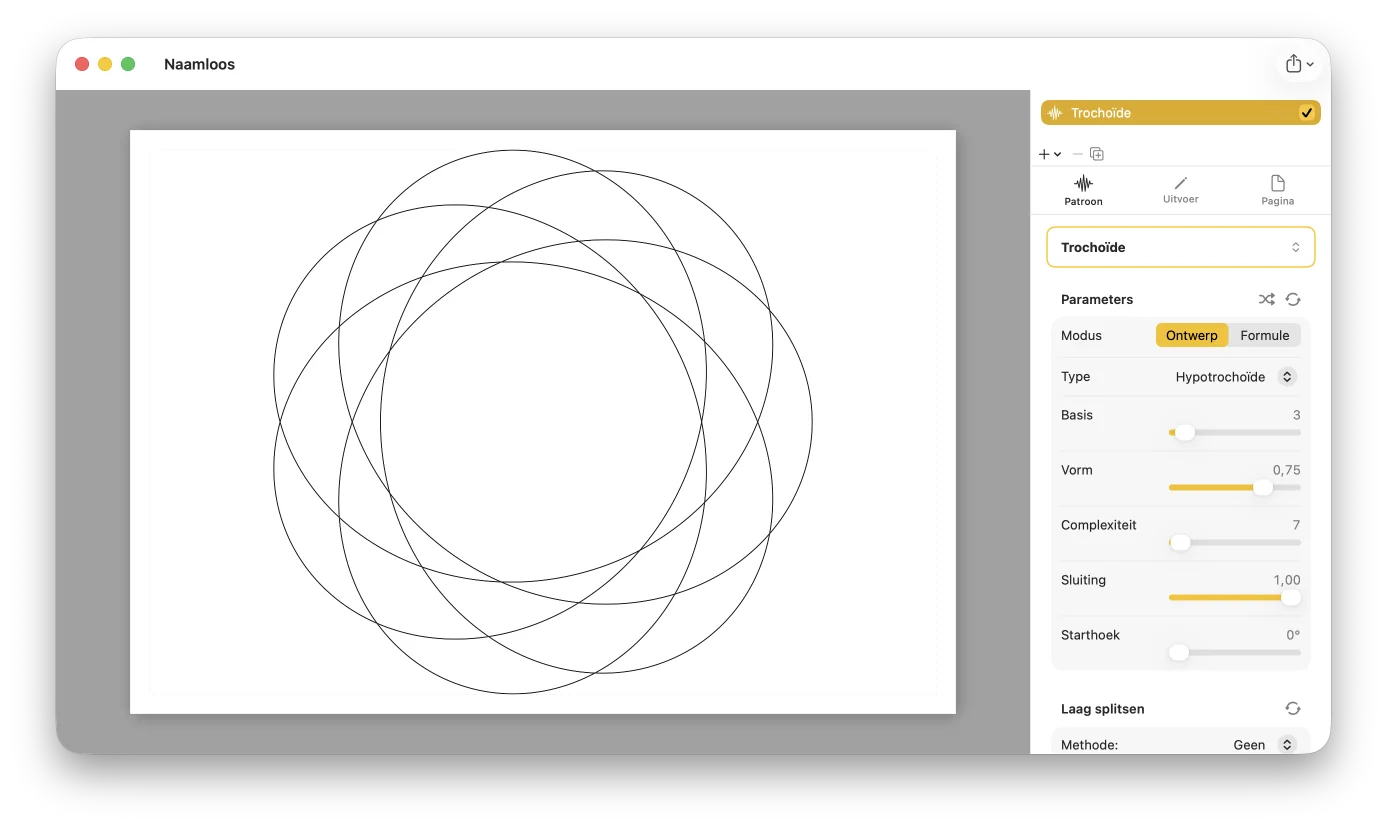Click the Basis value "3"
This screenshot has width=1387, height=828.
click(x=1296, y=415)
